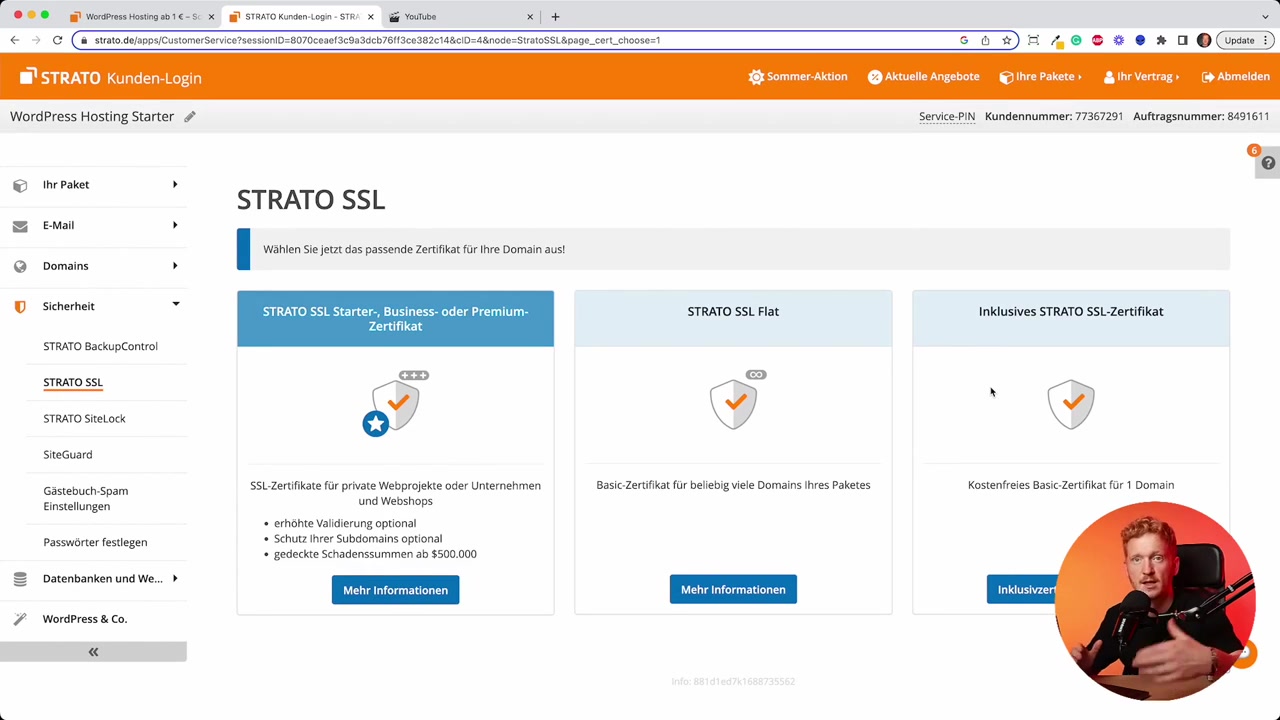Go back with the browser back arrow
1280x720 pixels.
pos(14,40)
